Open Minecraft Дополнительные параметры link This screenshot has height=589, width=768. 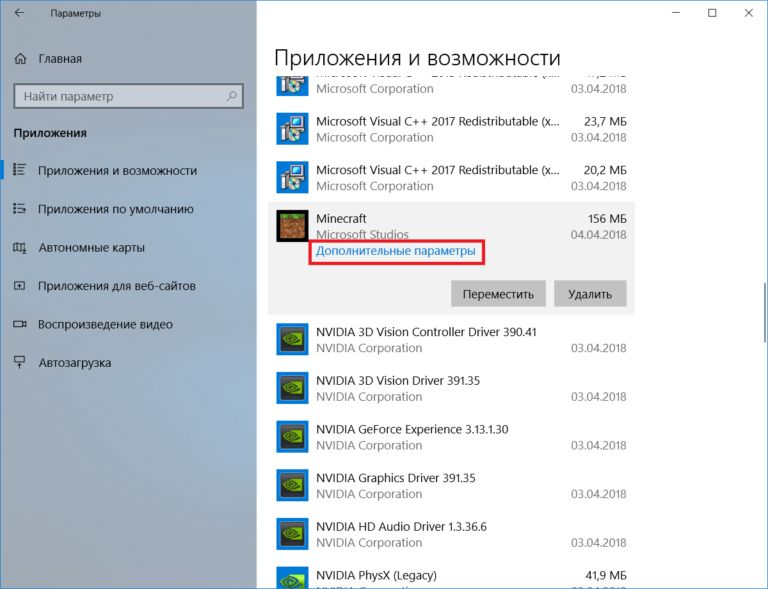pyautogui.click(x=395, y=251)
